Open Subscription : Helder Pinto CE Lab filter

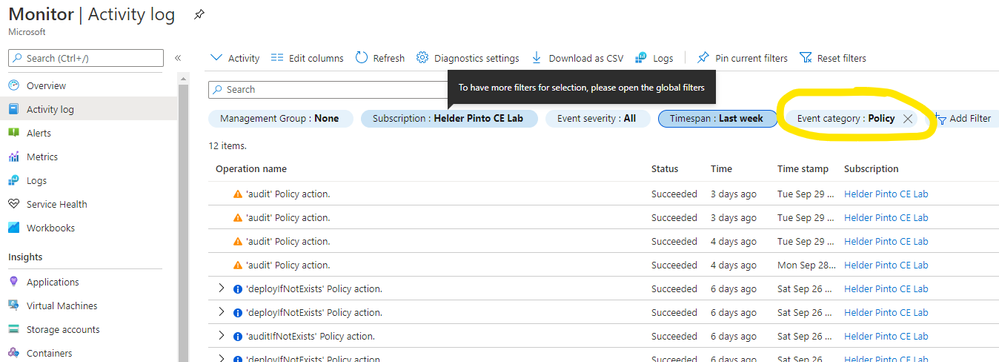click(x=449, y=119)
